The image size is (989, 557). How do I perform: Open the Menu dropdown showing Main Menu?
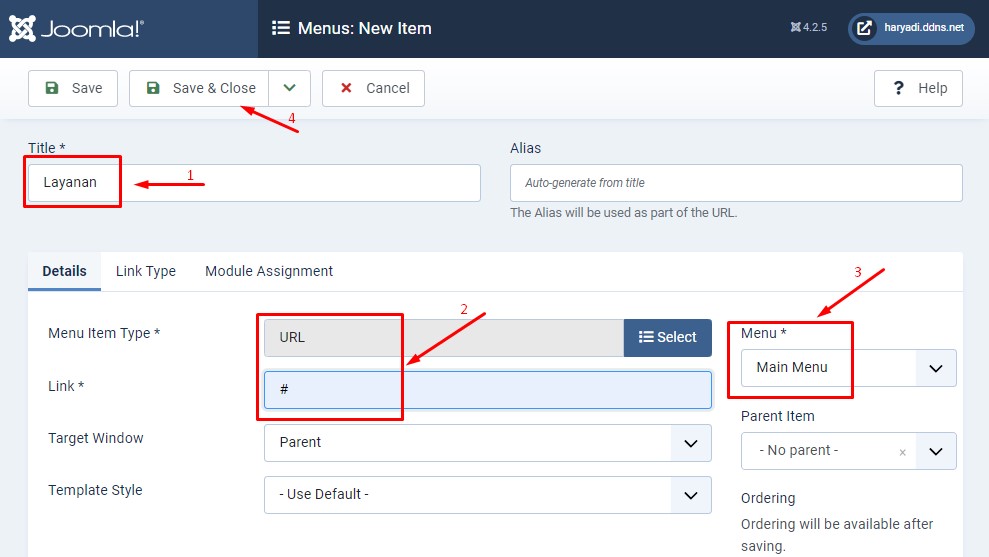coord(848,367)
